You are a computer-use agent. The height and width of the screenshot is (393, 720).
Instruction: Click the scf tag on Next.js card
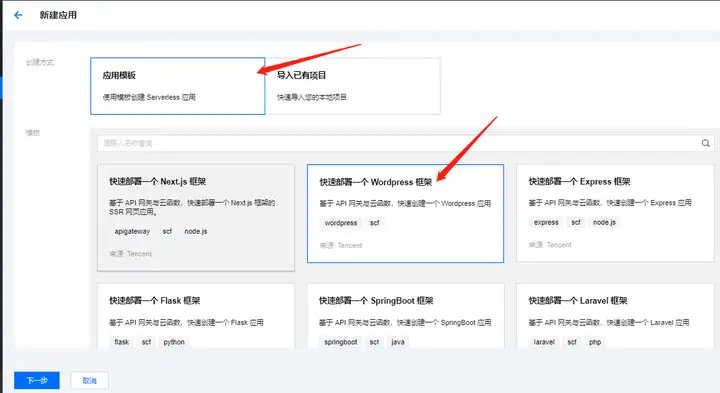(x=167, y=231)
